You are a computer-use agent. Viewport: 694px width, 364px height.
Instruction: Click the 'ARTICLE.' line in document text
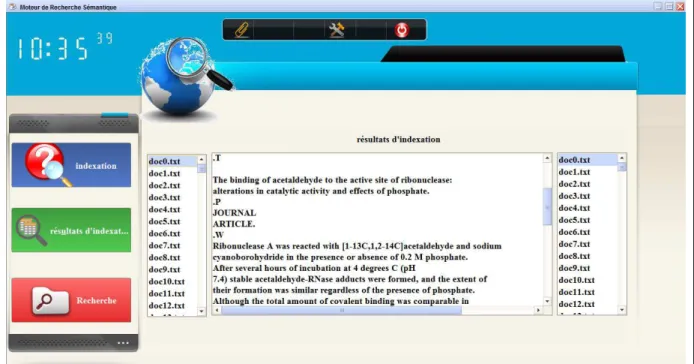[234, 224]
